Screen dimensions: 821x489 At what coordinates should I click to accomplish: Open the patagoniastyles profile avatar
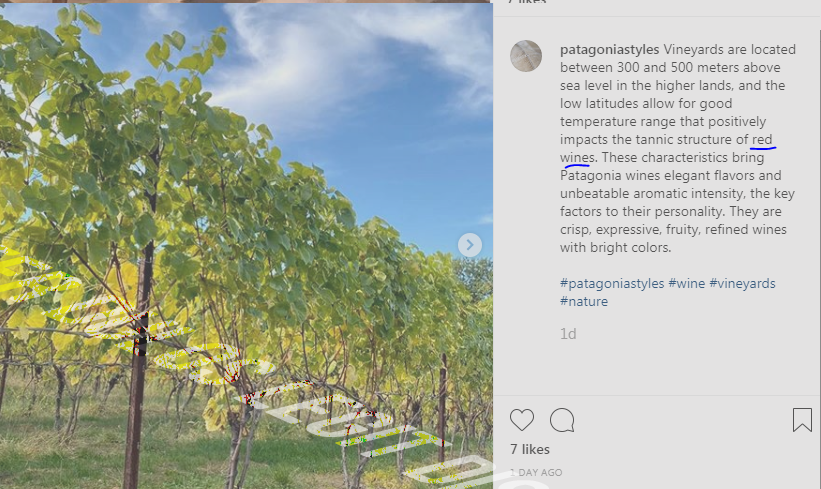click(x=526, y=56)
